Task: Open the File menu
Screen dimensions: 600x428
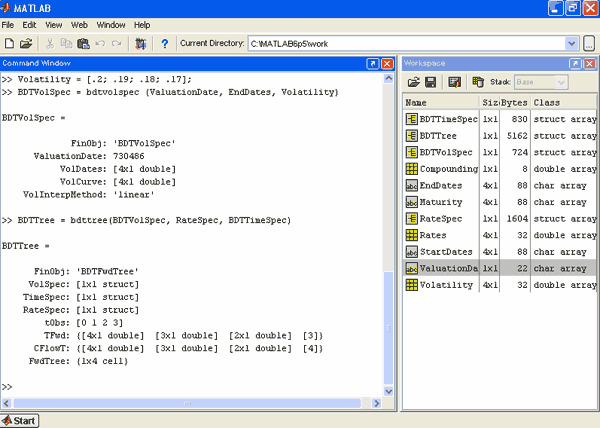Action: [x=8, y=25]
